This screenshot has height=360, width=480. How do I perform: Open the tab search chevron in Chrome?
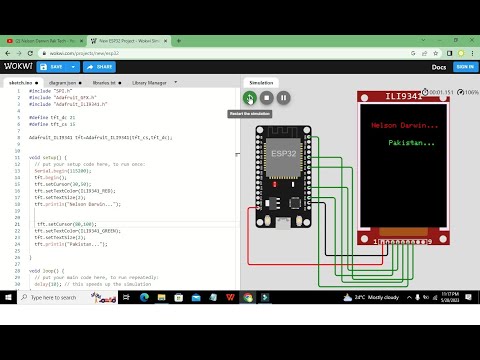pos(423,40)
